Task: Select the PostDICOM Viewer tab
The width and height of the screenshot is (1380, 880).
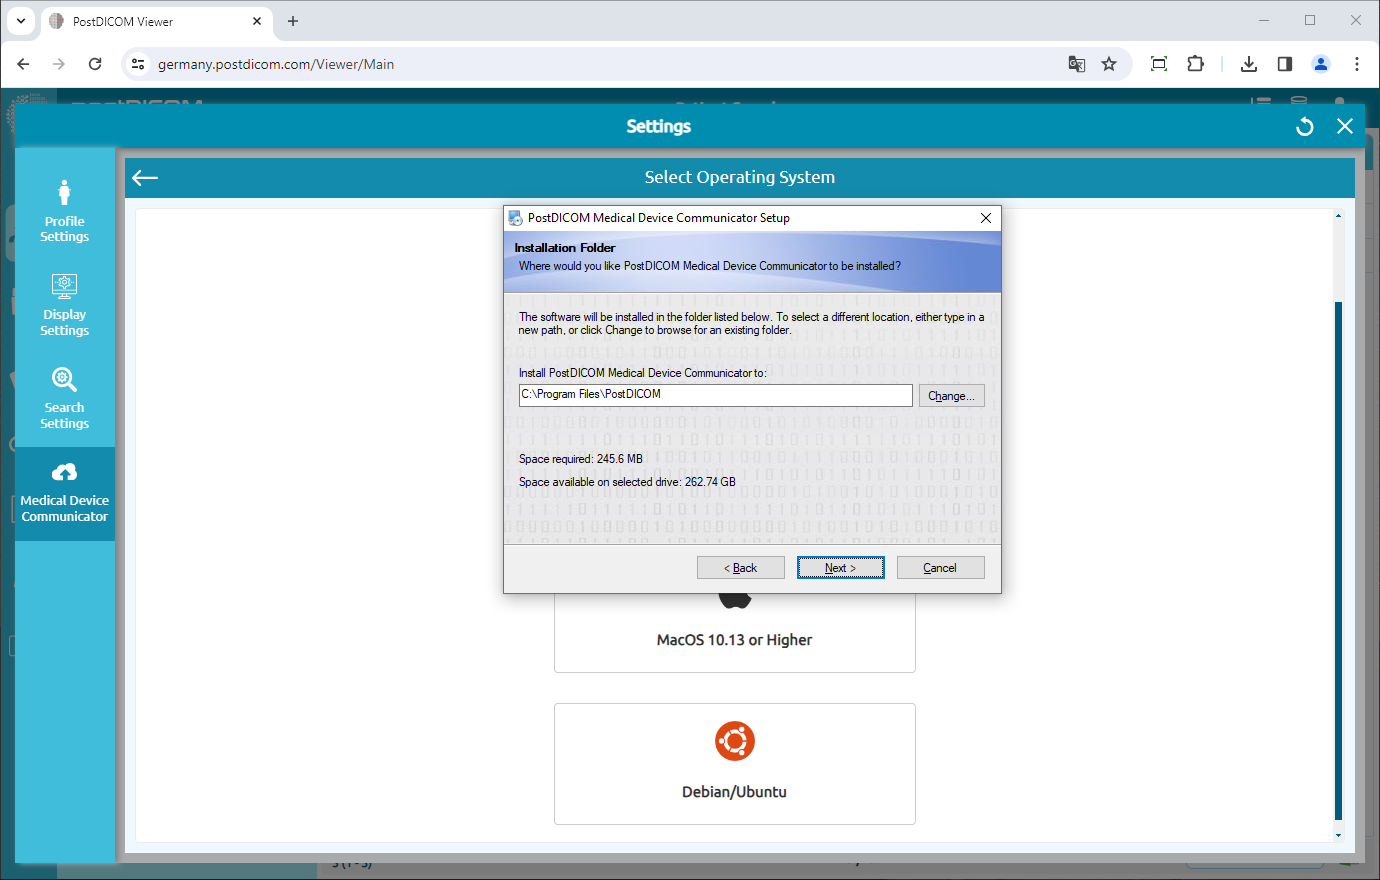Action: click(155, 21)
